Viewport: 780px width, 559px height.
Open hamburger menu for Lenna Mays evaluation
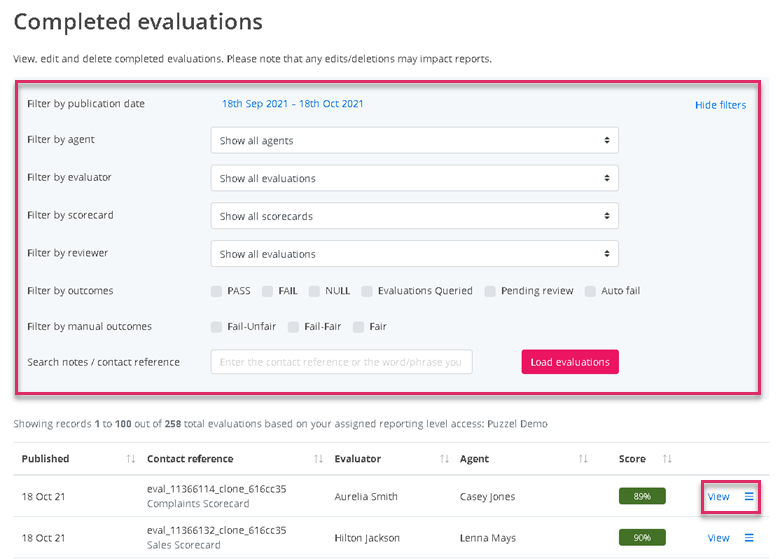[x=749, y=538]
